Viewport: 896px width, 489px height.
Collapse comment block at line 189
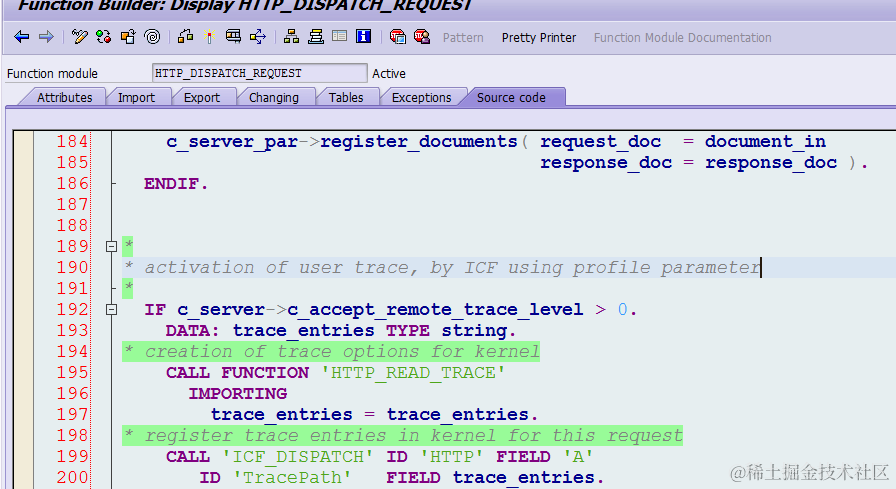tap(111, 247)
